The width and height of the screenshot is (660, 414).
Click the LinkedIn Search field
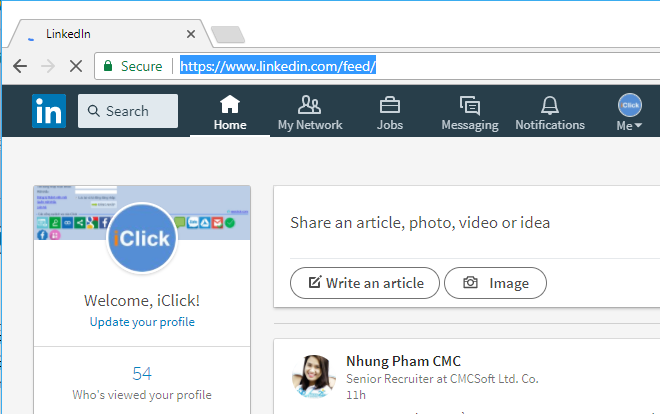128,111
